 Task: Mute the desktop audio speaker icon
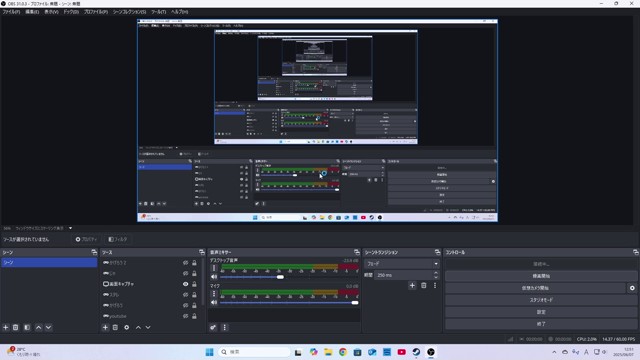pos(214,277)
